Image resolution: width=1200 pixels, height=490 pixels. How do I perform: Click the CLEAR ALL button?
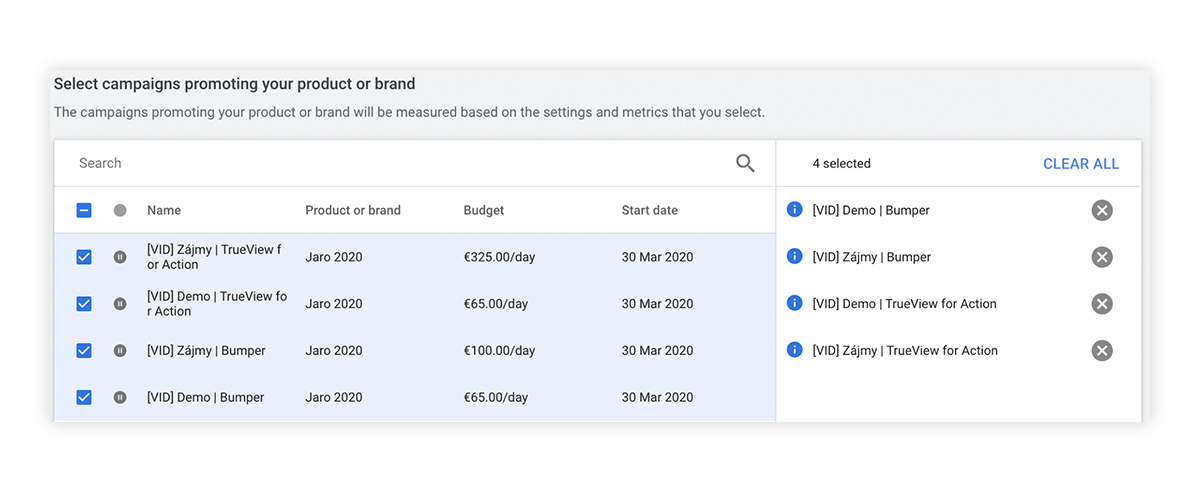tap(1081, 164)
